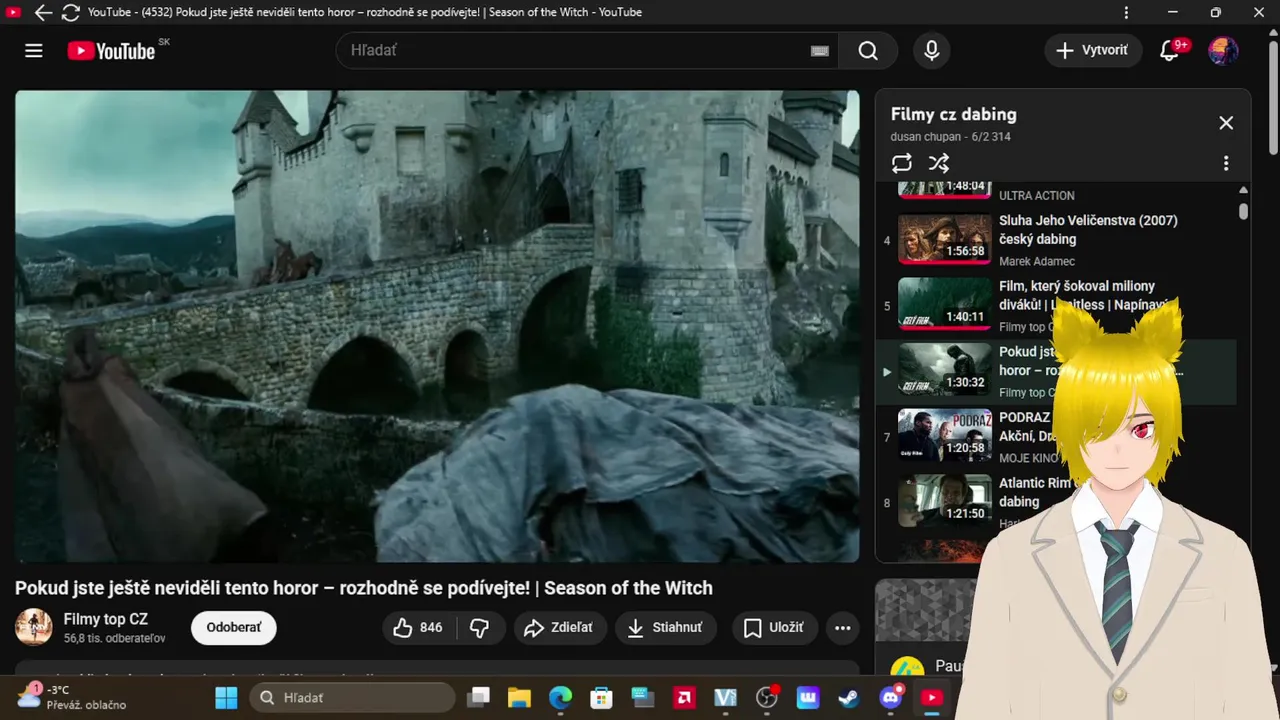1280x720 pixels.
Task: Select the 1:40:11 Limitless video thumbnail
Action: pos(944,305)
